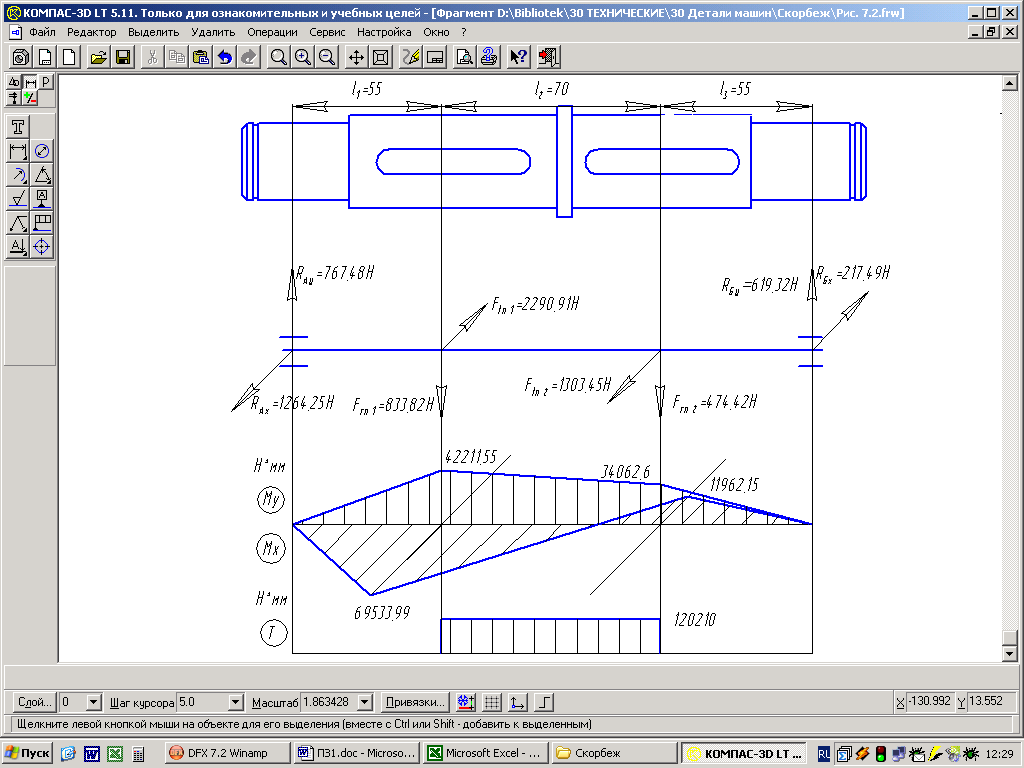This screenshot has width=1024, height=768.
Task: Click the X coordinate field
Action: (931, 701)
